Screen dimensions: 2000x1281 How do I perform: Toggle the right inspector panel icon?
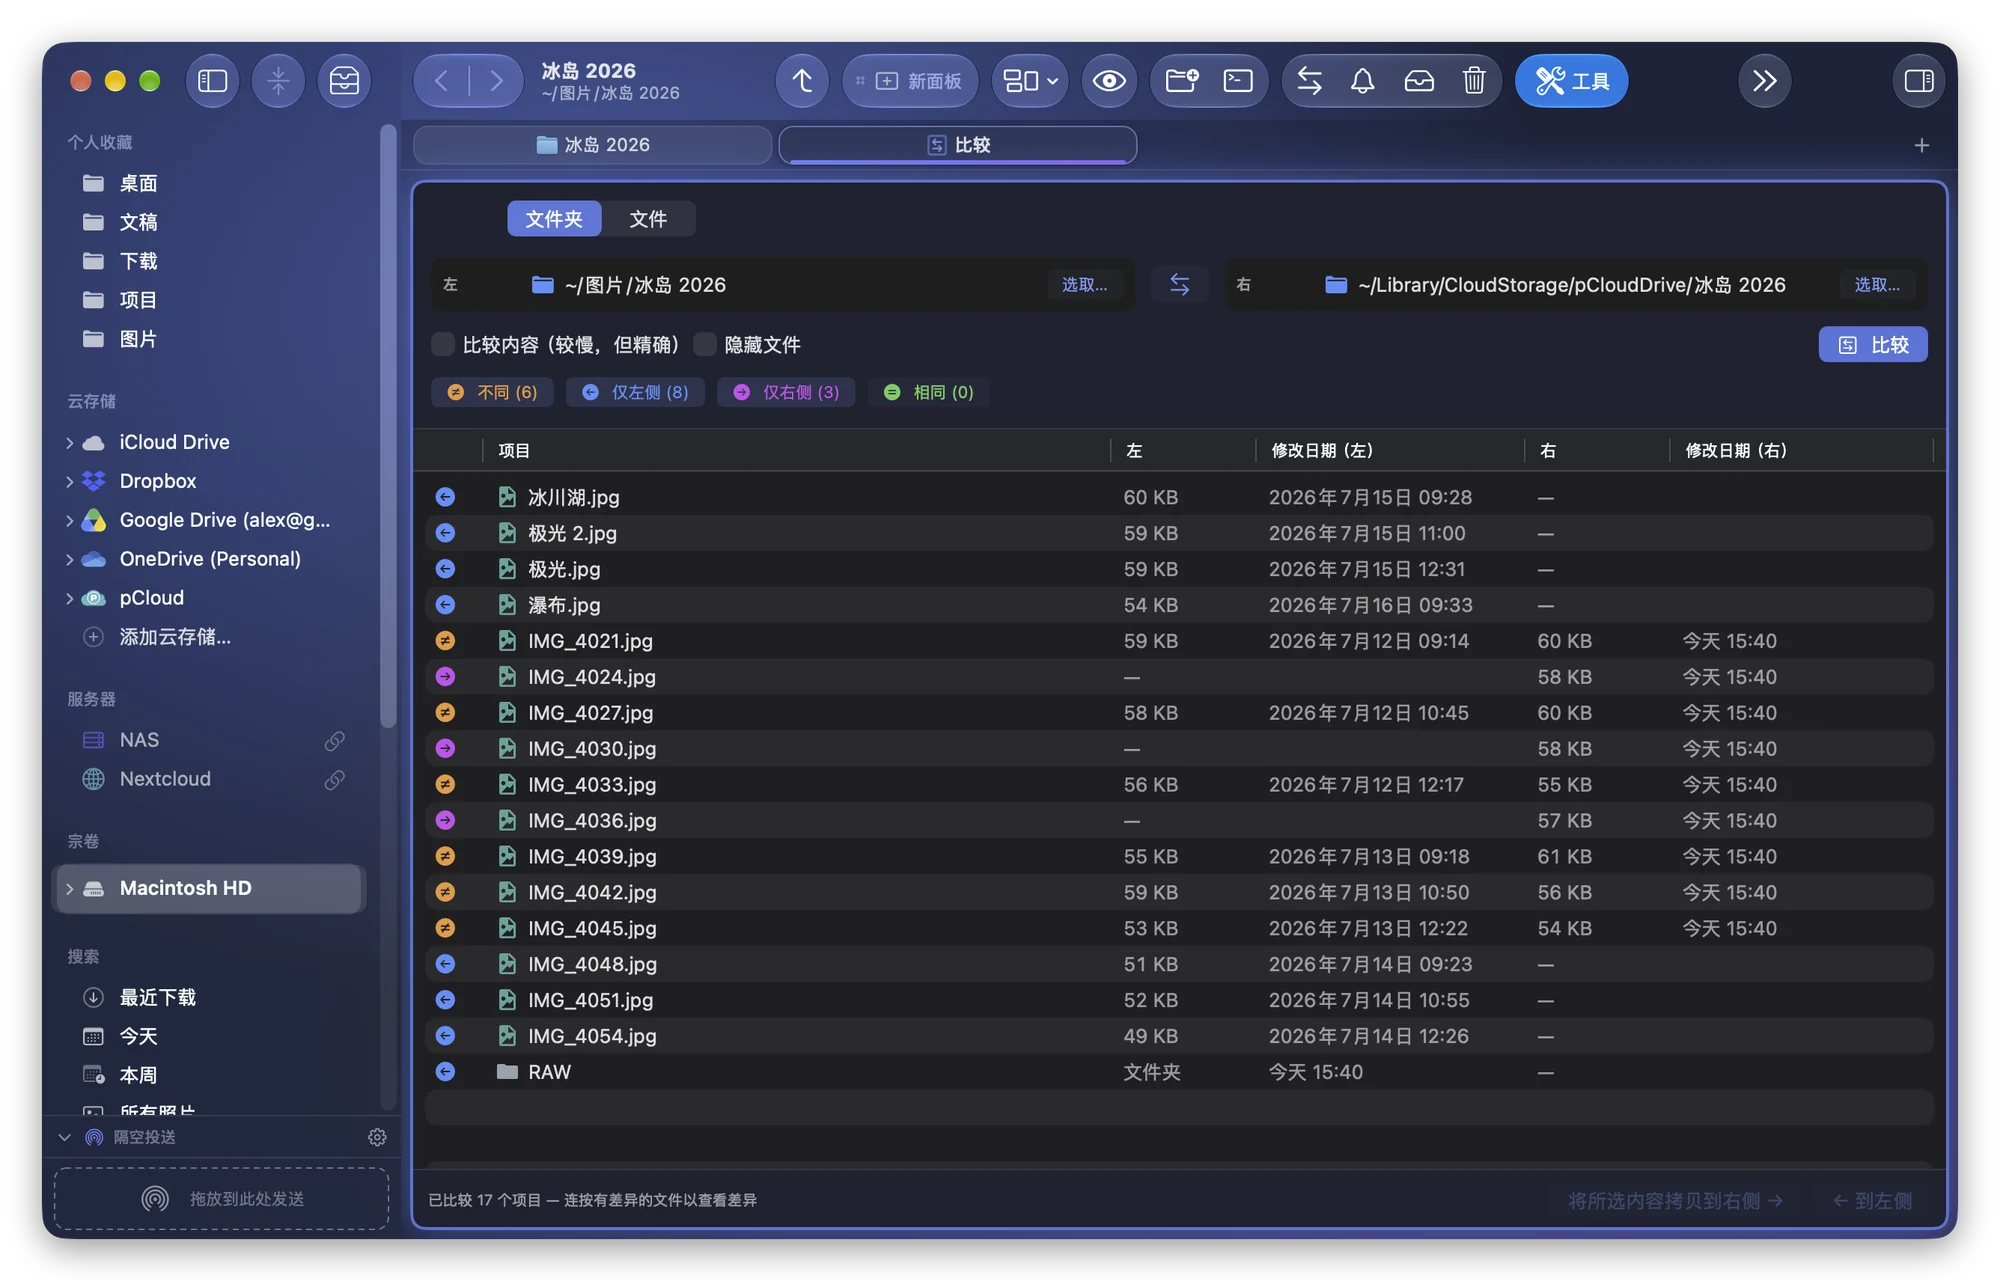pos(1919,81)
